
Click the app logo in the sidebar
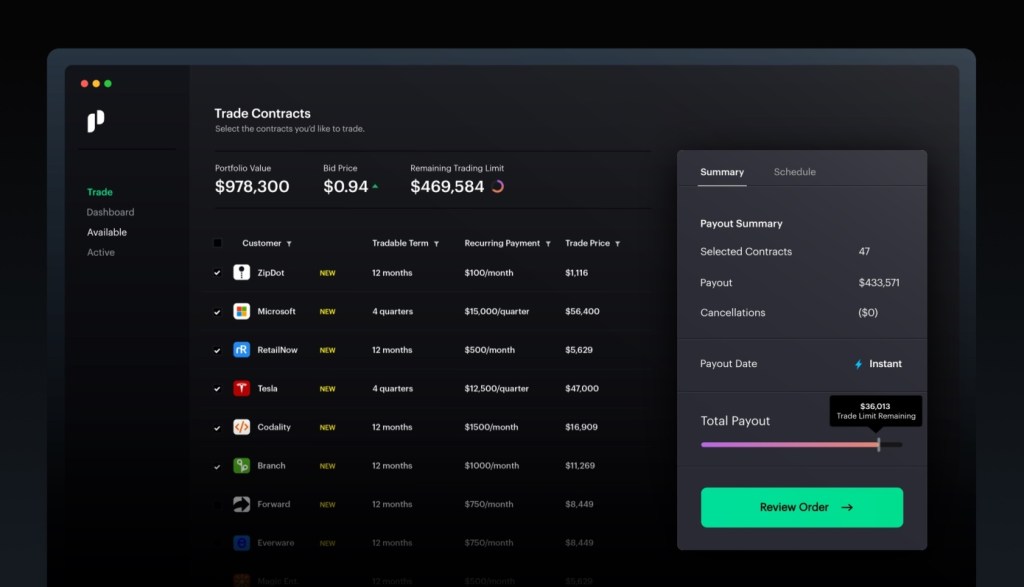point(95,121)
